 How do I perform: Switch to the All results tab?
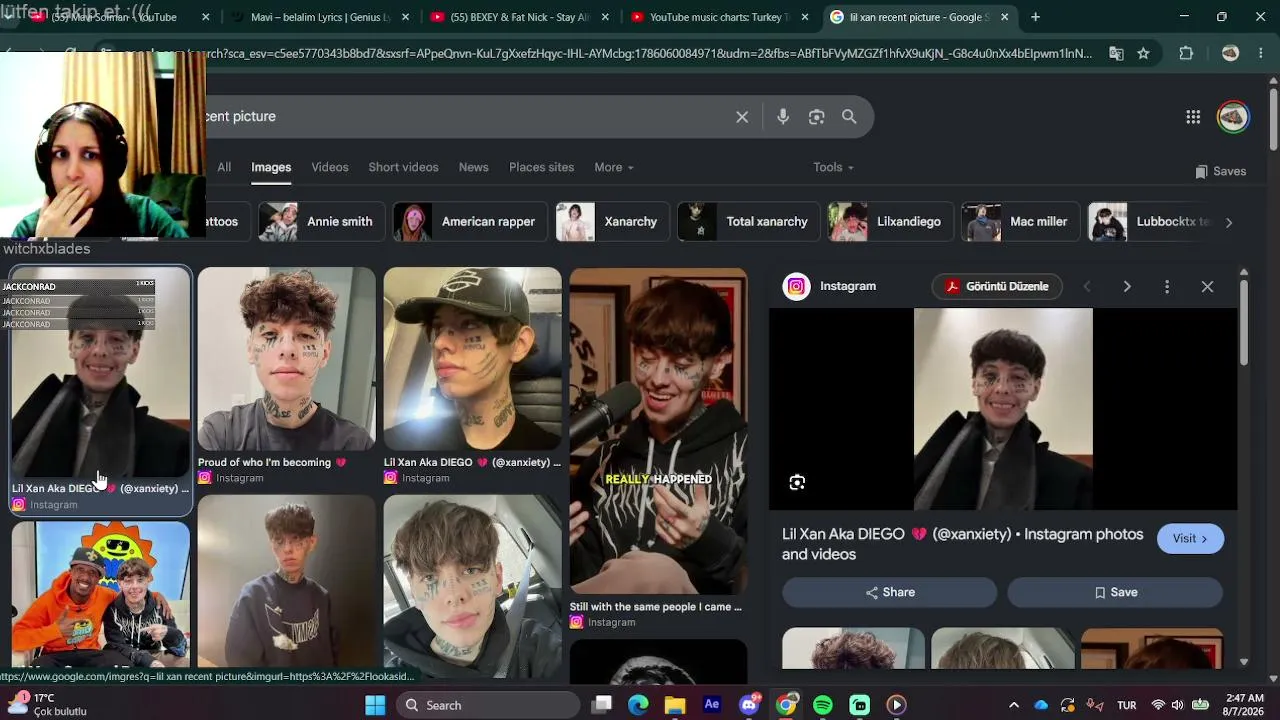[224, 167]
